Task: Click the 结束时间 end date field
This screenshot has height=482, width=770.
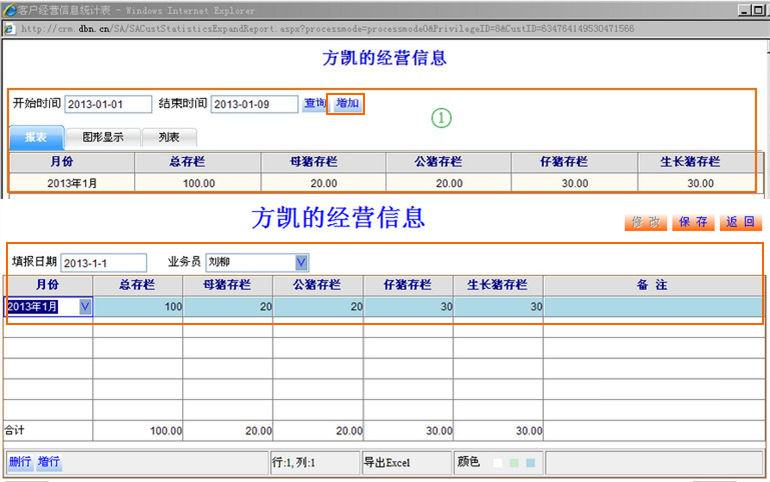Action: tap(254, 104)
